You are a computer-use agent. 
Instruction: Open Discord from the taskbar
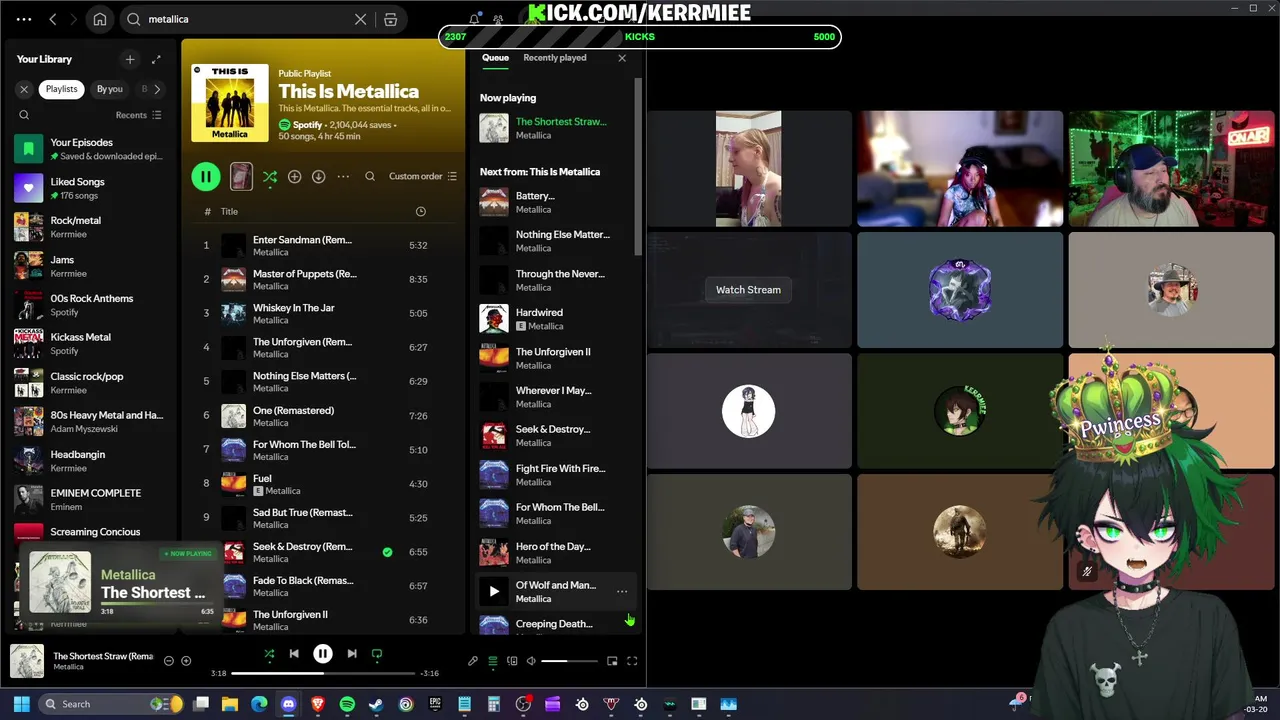289,704
